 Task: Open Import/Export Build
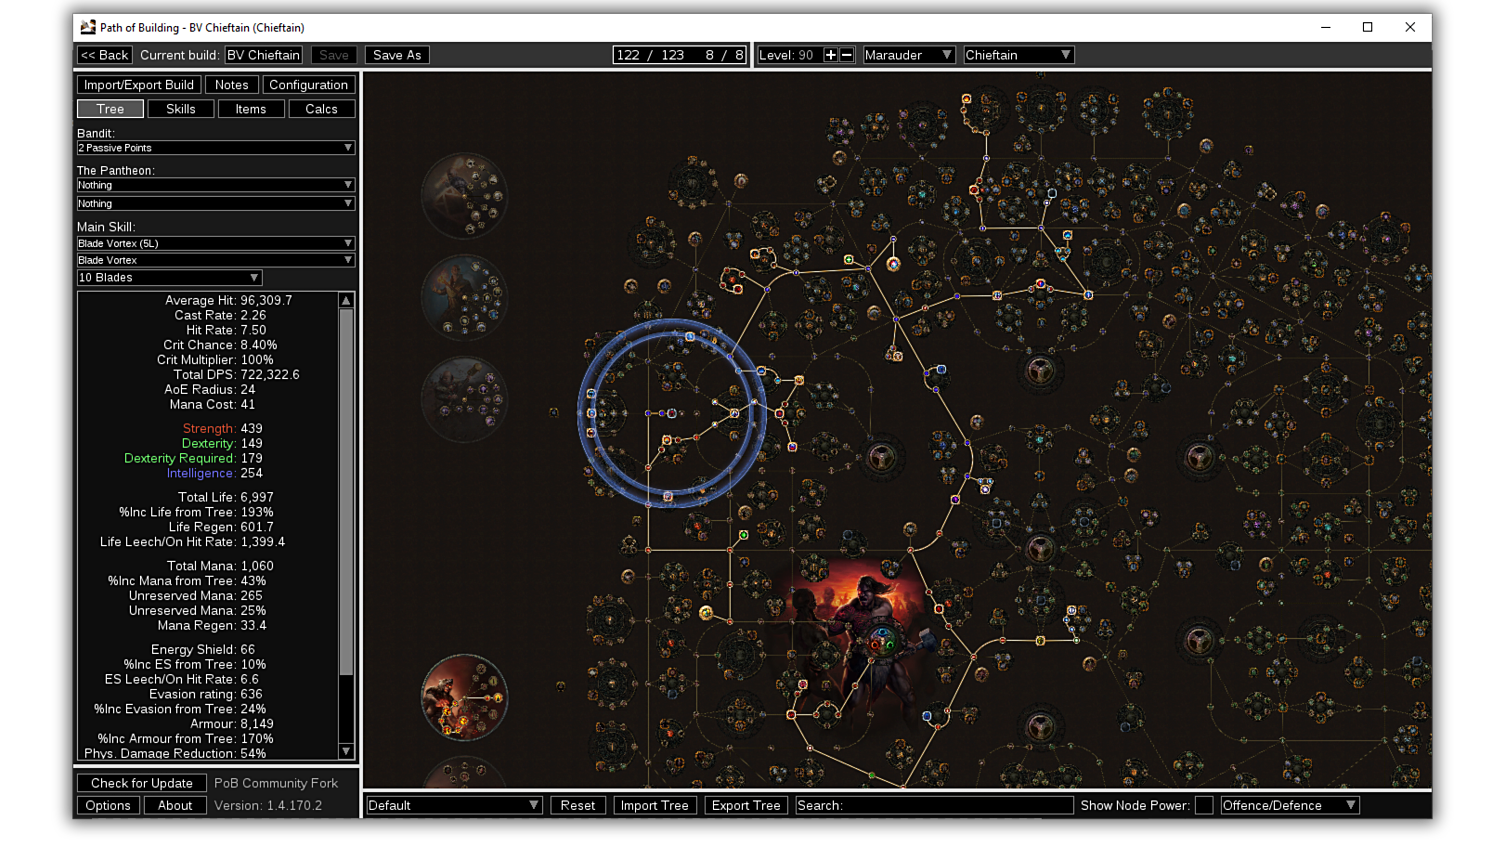pos(139,85)
